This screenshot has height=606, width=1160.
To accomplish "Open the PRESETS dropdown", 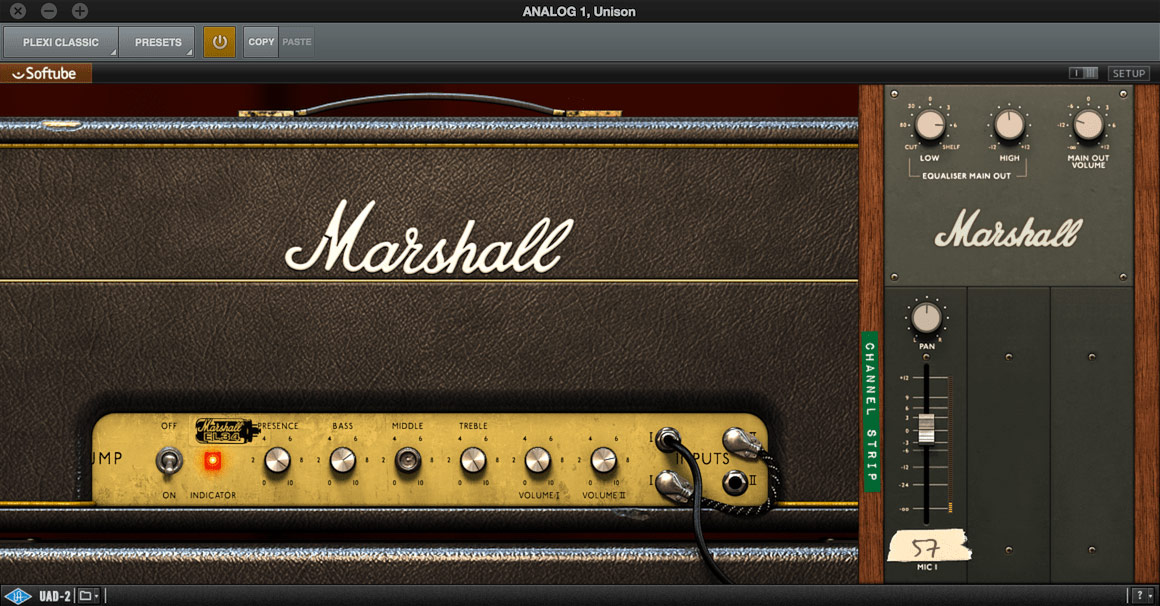I will [158, 42].
